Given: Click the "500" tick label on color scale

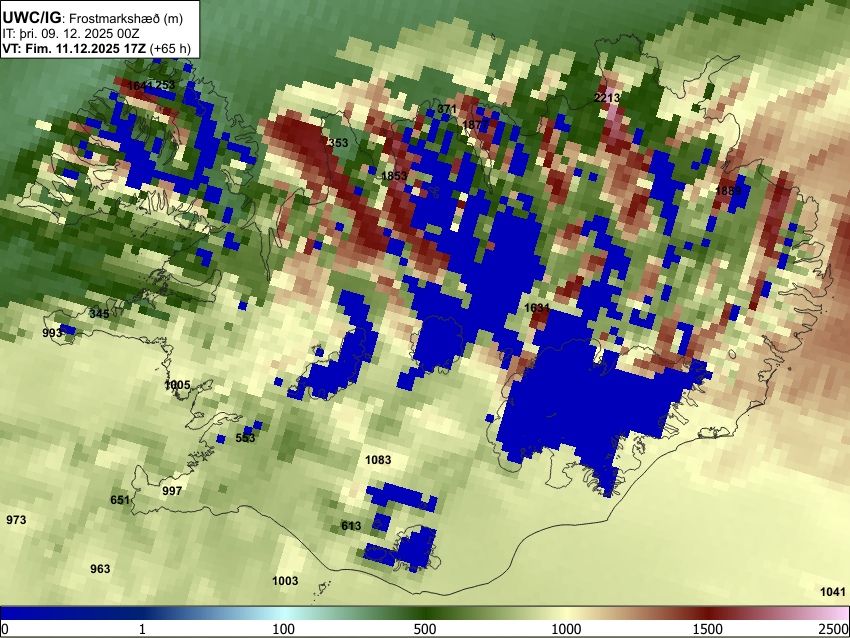Looking at the screenshot, I should click(425, 629).
